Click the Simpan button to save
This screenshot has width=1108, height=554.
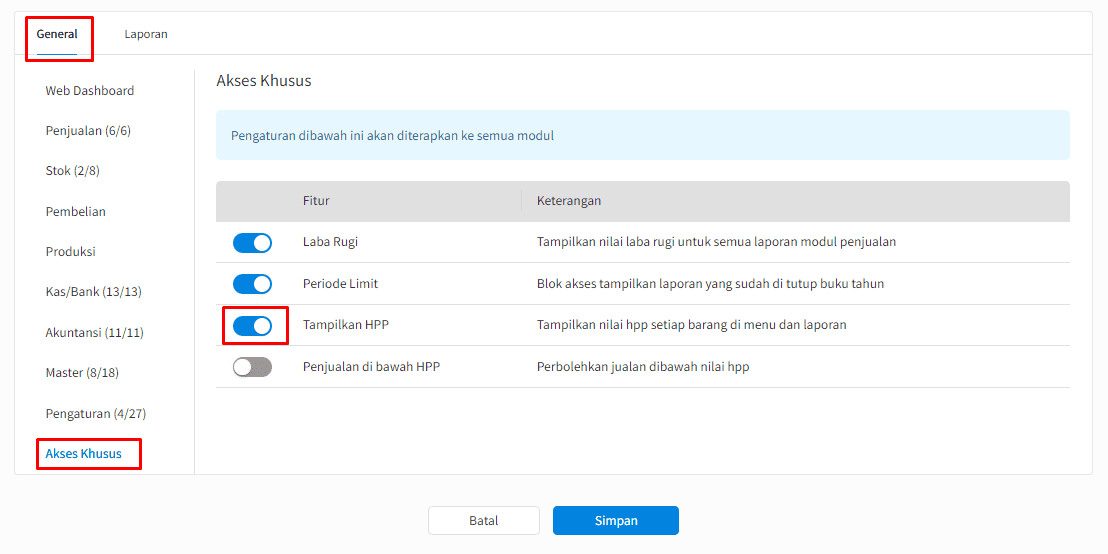point(615,521)
